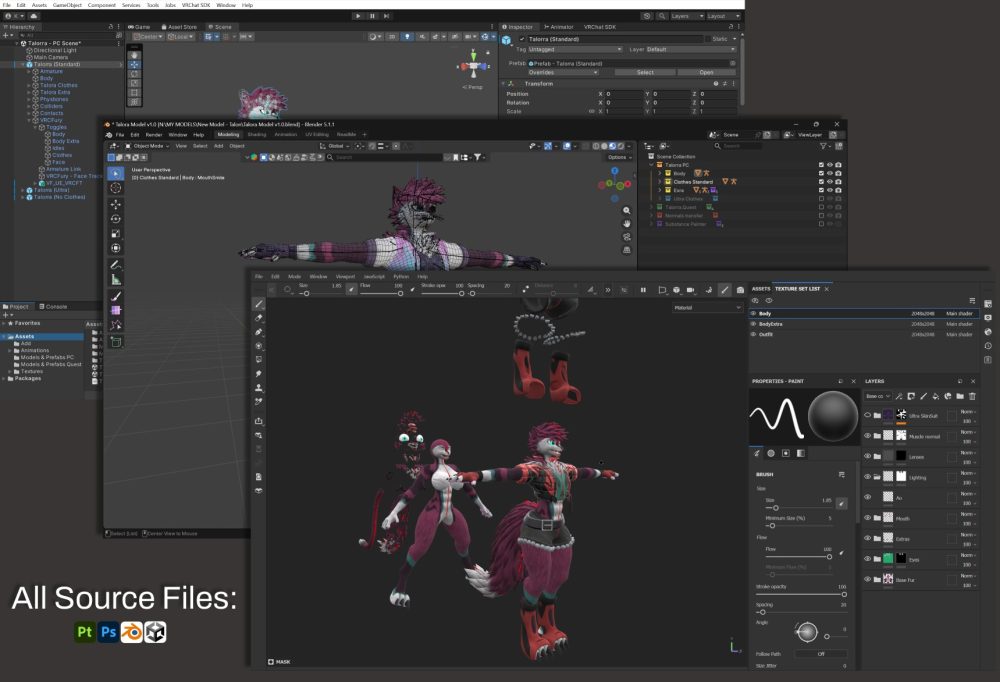Select the Paint brush tool in Substance Painter
This screenshot has width=1000, height=682.
[x=258, y=304]
